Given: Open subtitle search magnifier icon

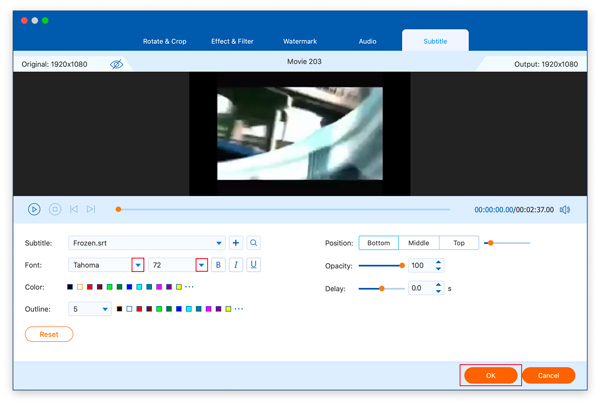Looking at the screenshot, I should (x=254, y=243).
